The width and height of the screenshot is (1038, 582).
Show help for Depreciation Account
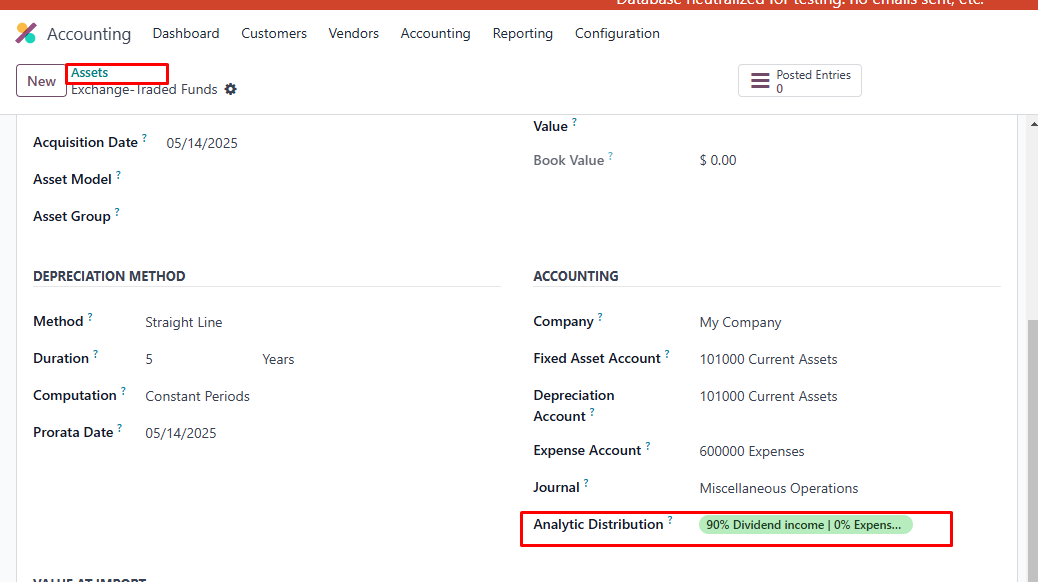(x=592, y=412)
